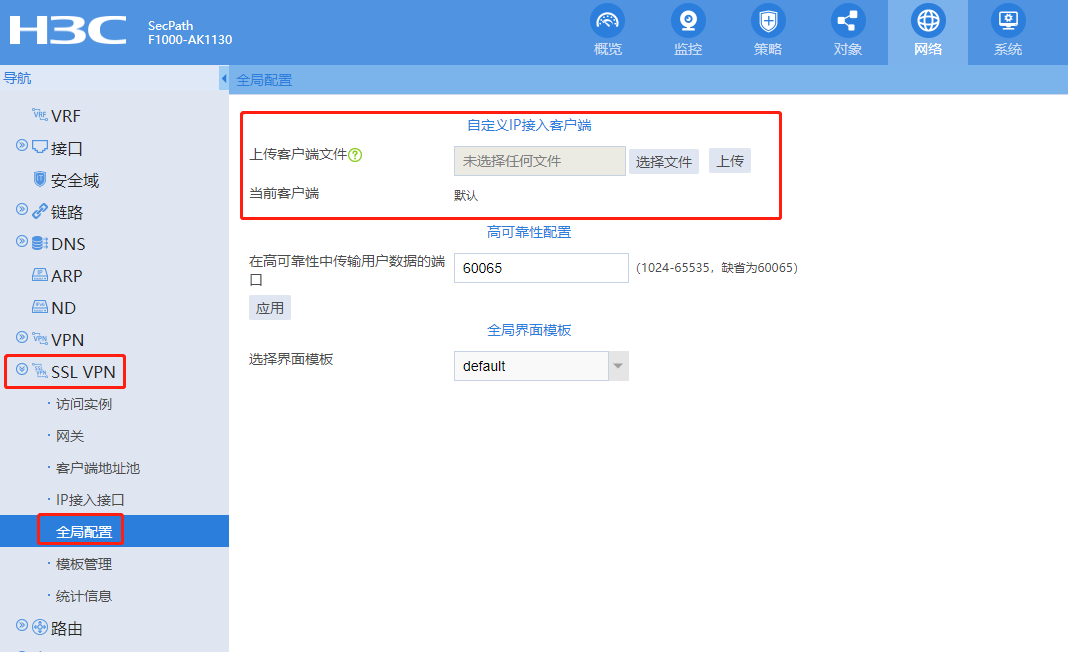Click the ARP table icon
Image resolution: width=1068 pixels, height=652 pixels.
(x=40, y=275)
